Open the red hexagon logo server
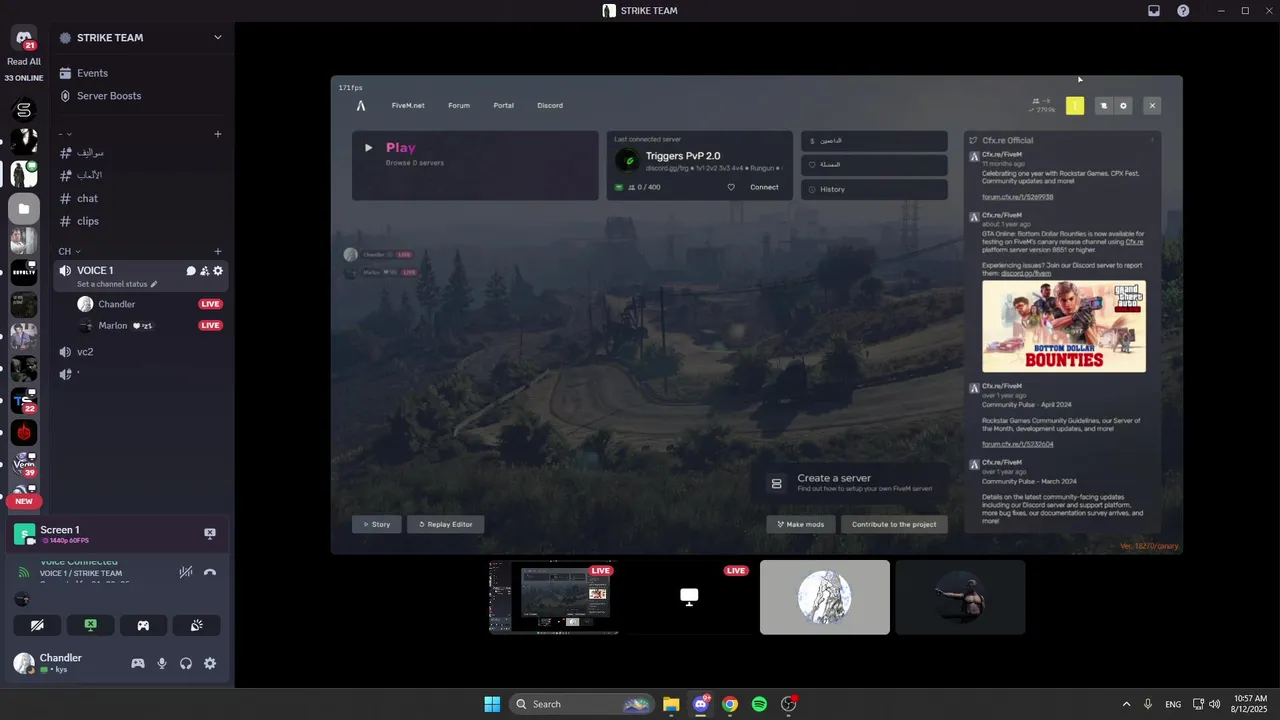This screenshot has width=1280, height=720. [x=24, y=433]
